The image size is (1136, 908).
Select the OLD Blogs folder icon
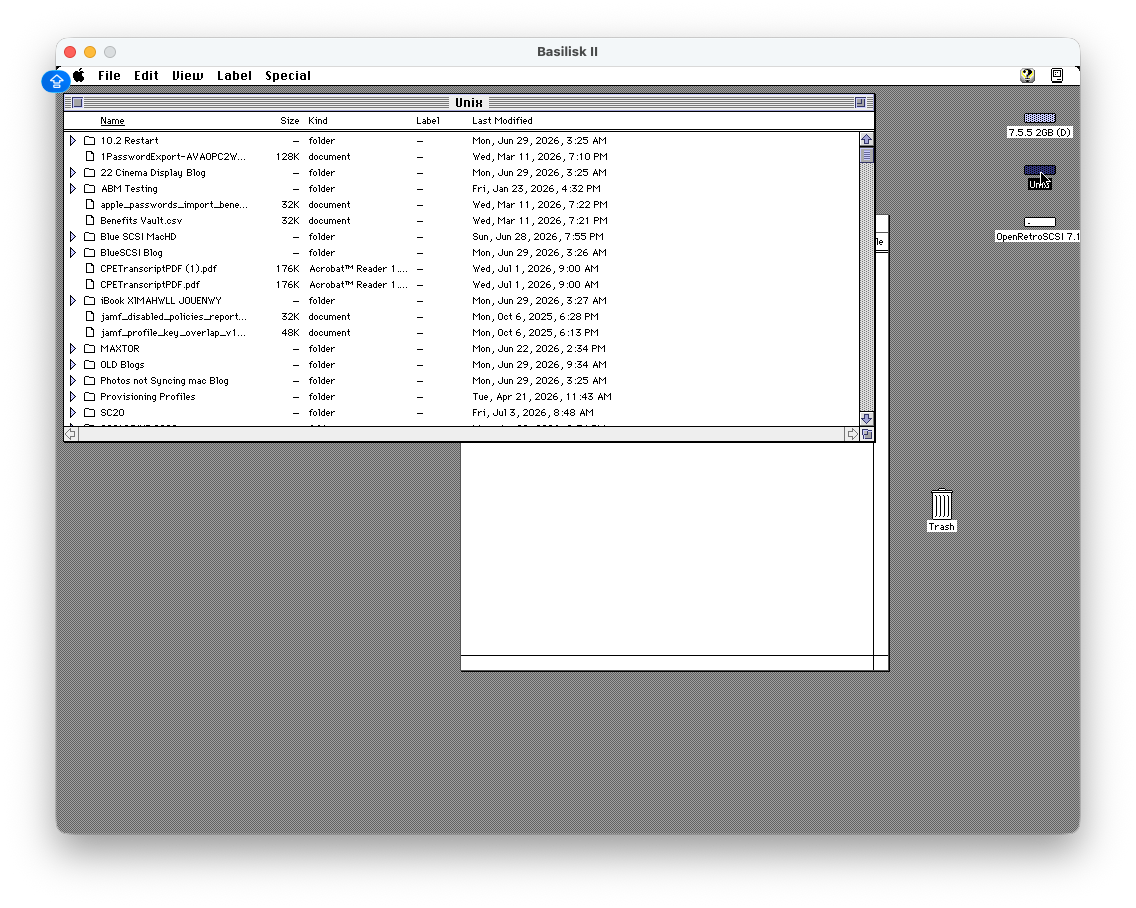[x=90, y=365]
